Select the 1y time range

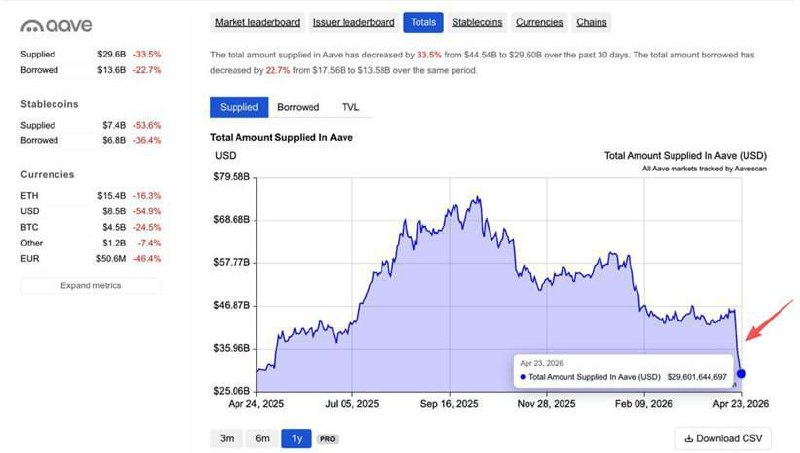pos(296,438)
